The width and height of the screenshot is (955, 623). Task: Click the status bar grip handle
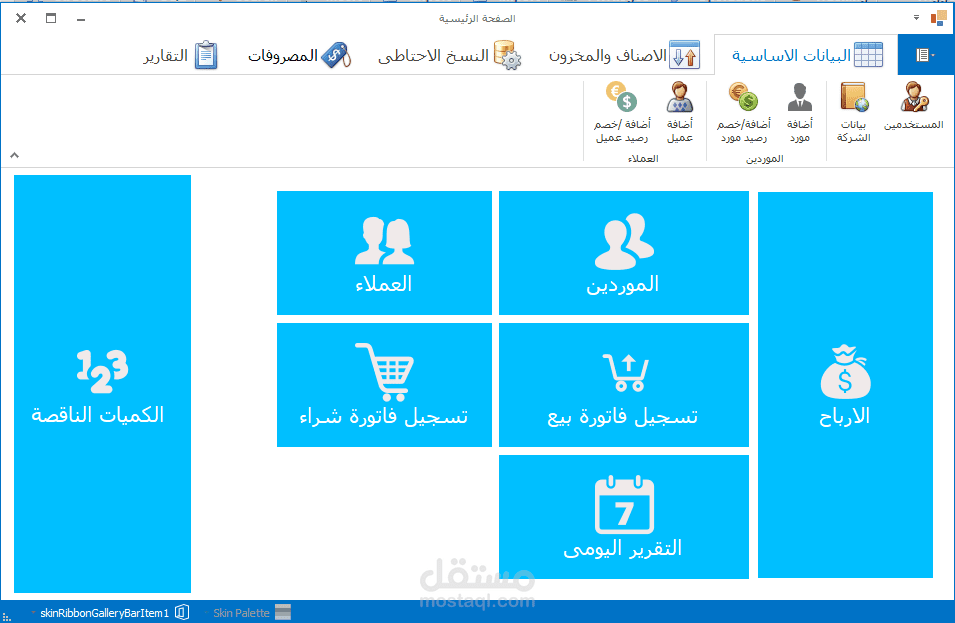point(7,617)
